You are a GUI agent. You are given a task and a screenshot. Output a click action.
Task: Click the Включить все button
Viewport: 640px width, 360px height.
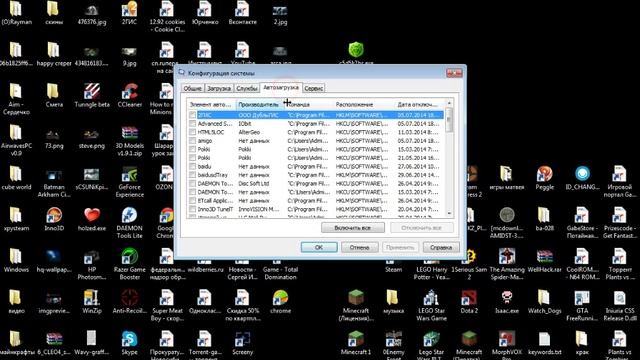pyautogui.click(x=353, y=228)
